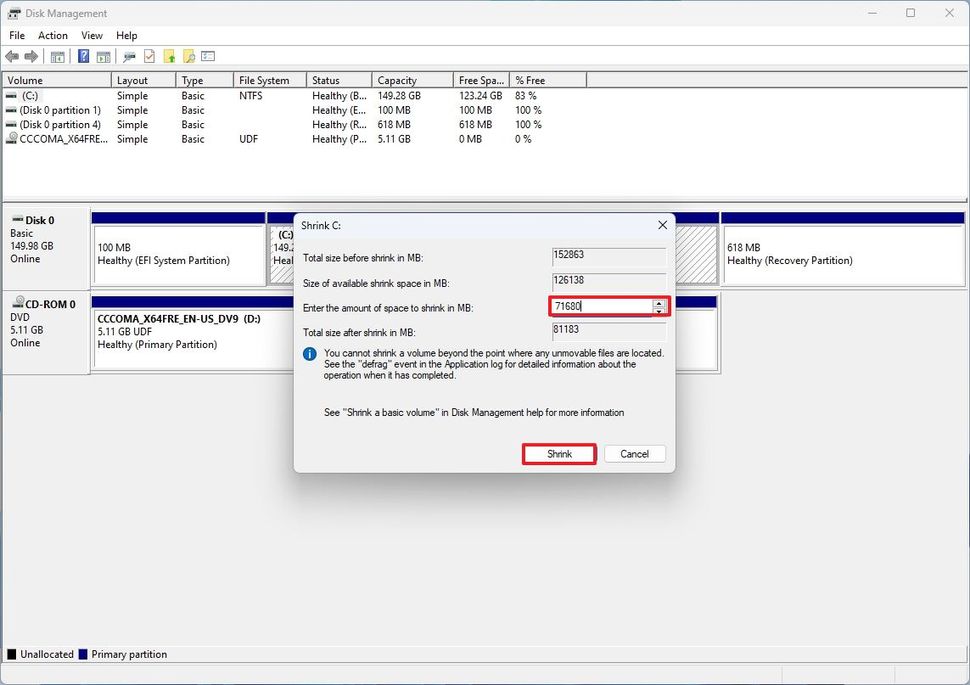
Task: Click the (C:) volume icon in the volume list
Action: [10, 95]
